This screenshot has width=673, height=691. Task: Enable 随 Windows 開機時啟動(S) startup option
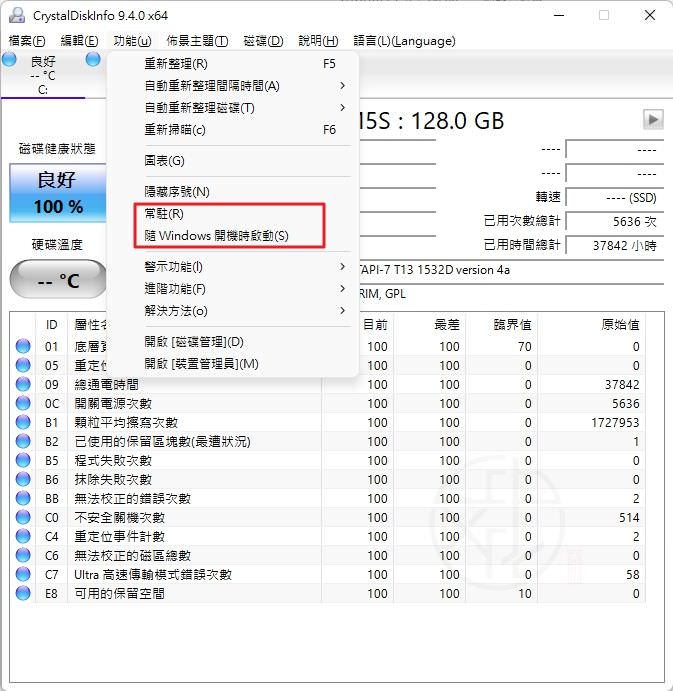[216, 236]
